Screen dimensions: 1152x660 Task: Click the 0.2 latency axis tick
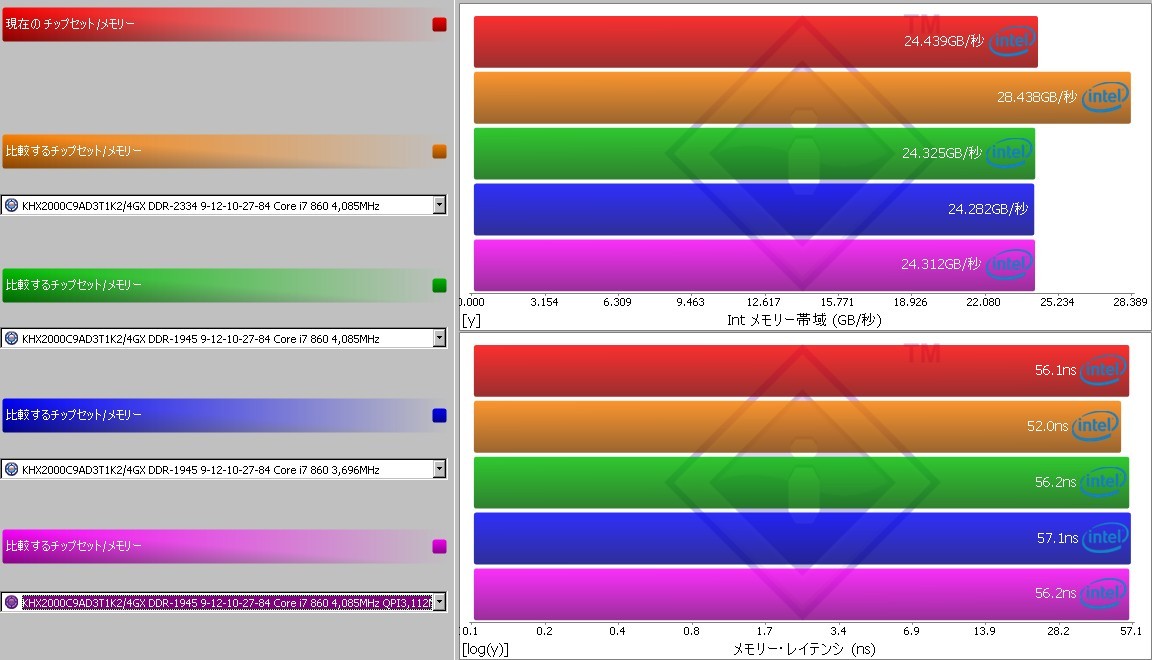(544, 631)
